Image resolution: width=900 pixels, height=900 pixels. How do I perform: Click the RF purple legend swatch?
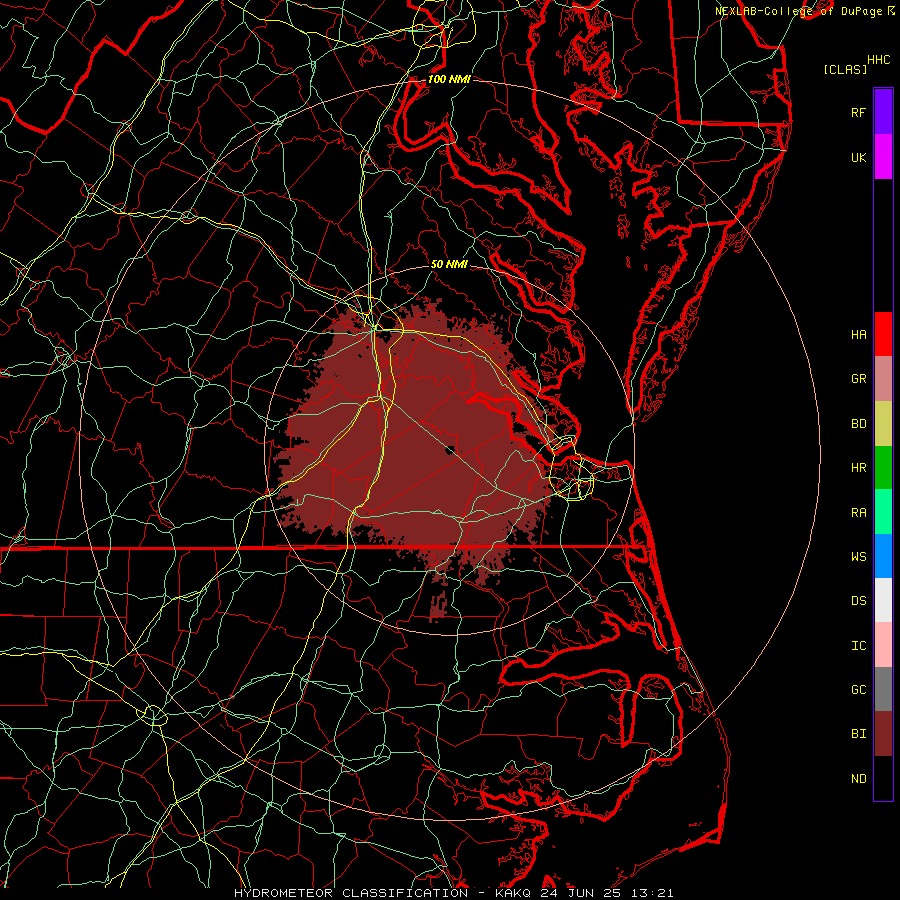(x=883, y=112)
